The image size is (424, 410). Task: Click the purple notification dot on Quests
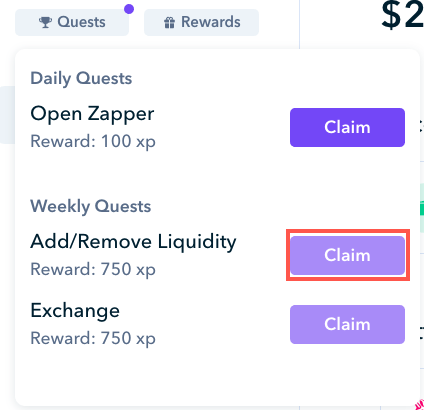pyautogui.click(x=129, y=9)
